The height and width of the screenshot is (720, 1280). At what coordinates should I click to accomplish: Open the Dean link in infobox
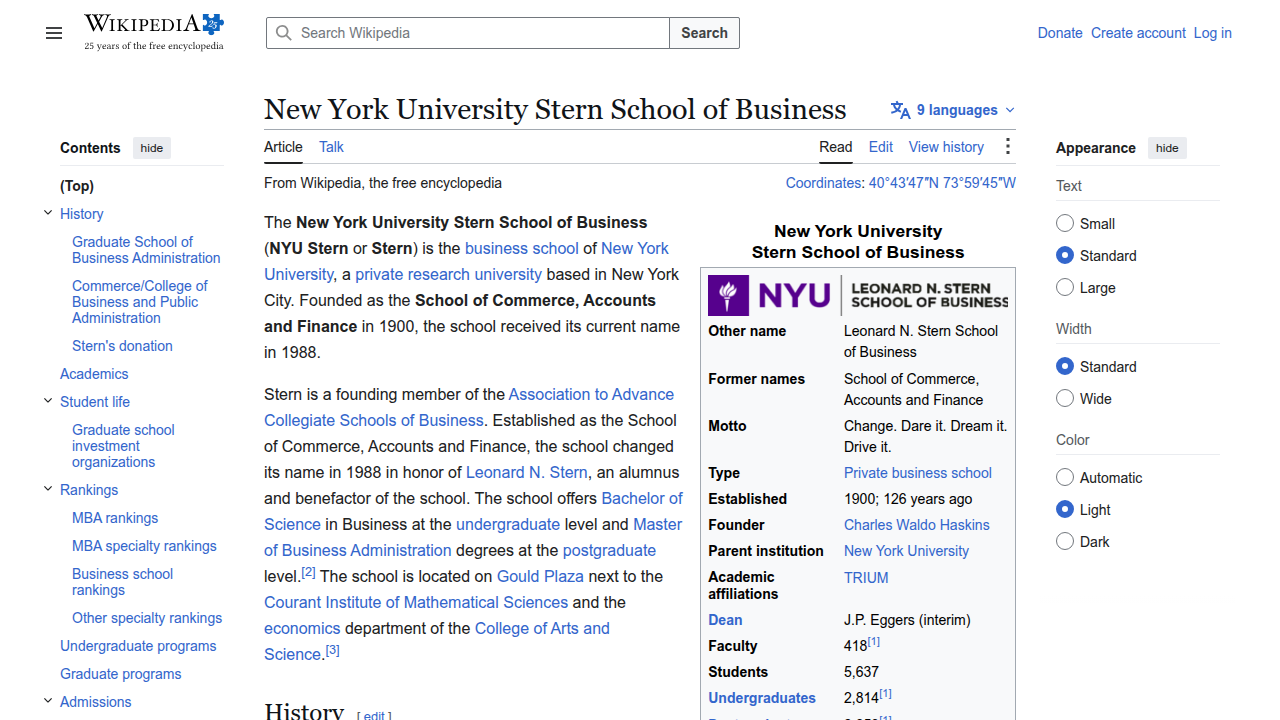(725, 620)
